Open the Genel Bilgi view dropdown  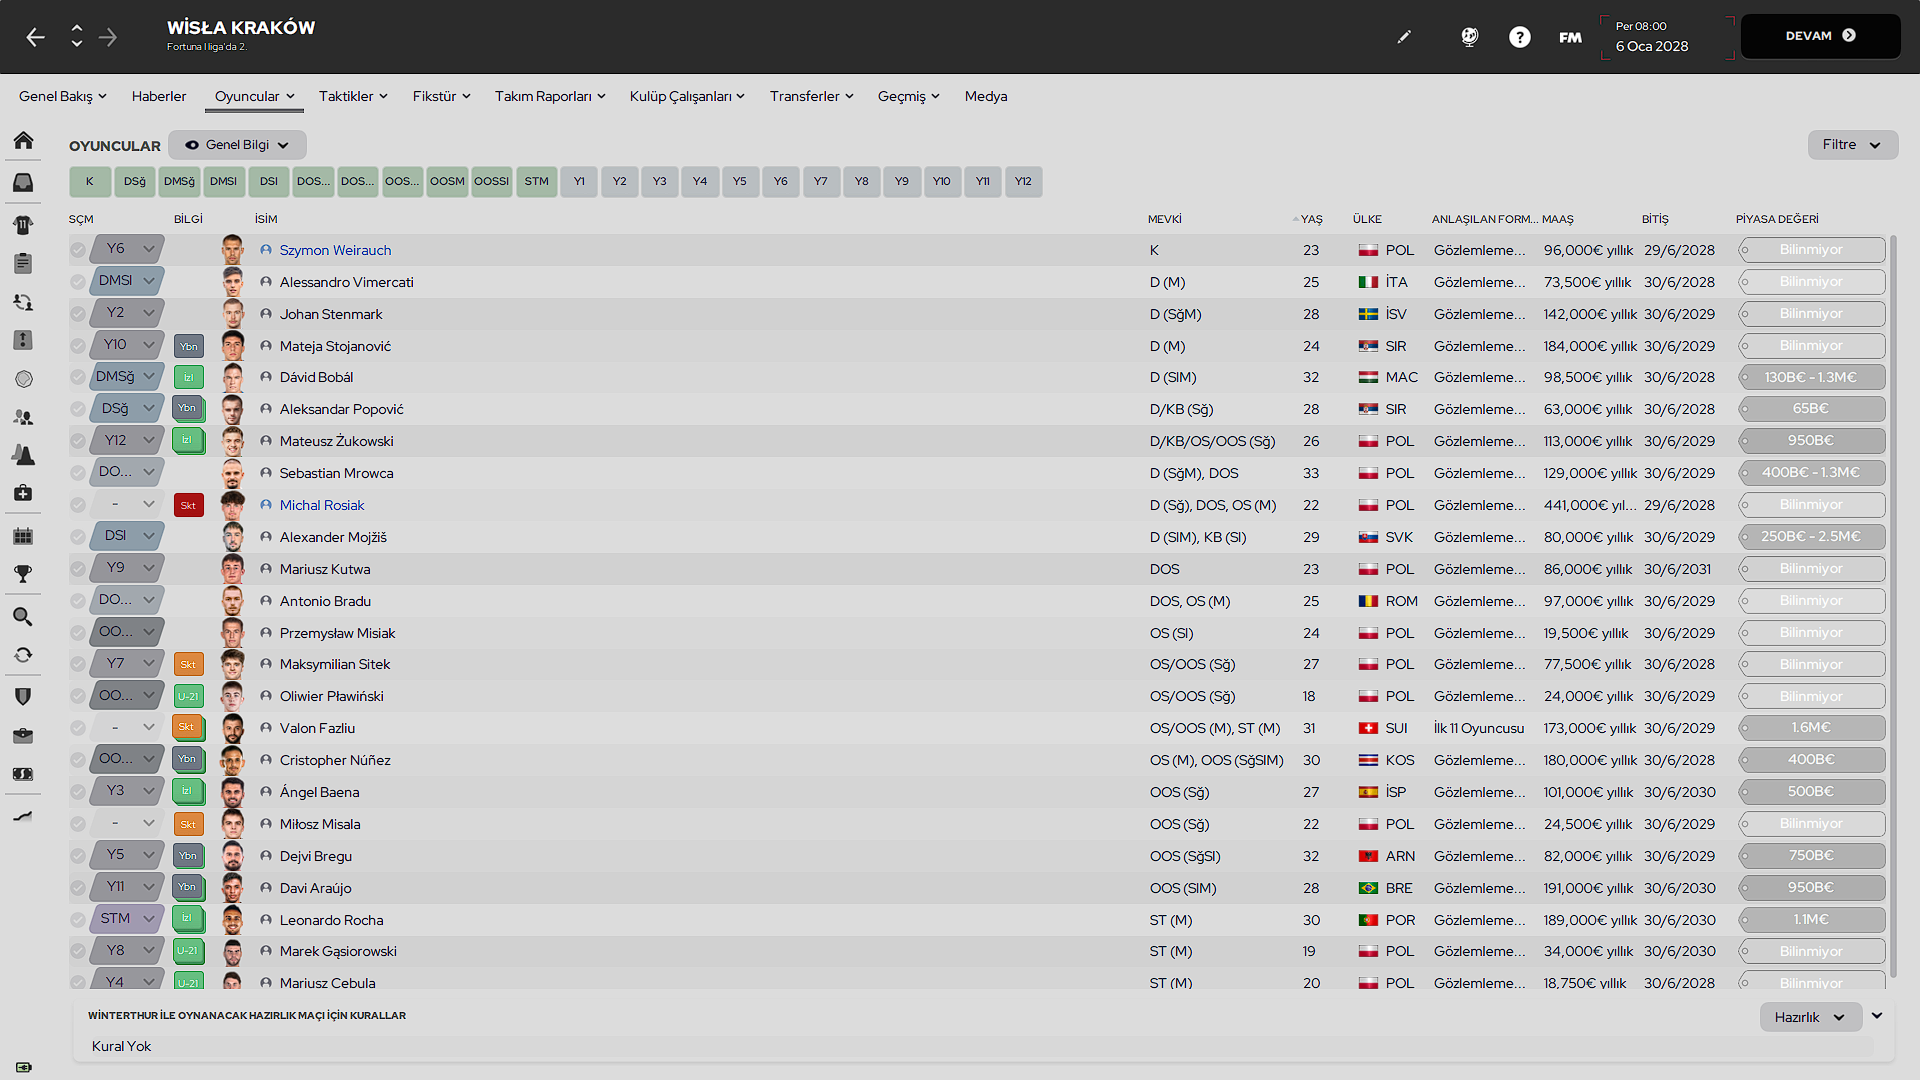pyautogui.click(x=237, y=145)
